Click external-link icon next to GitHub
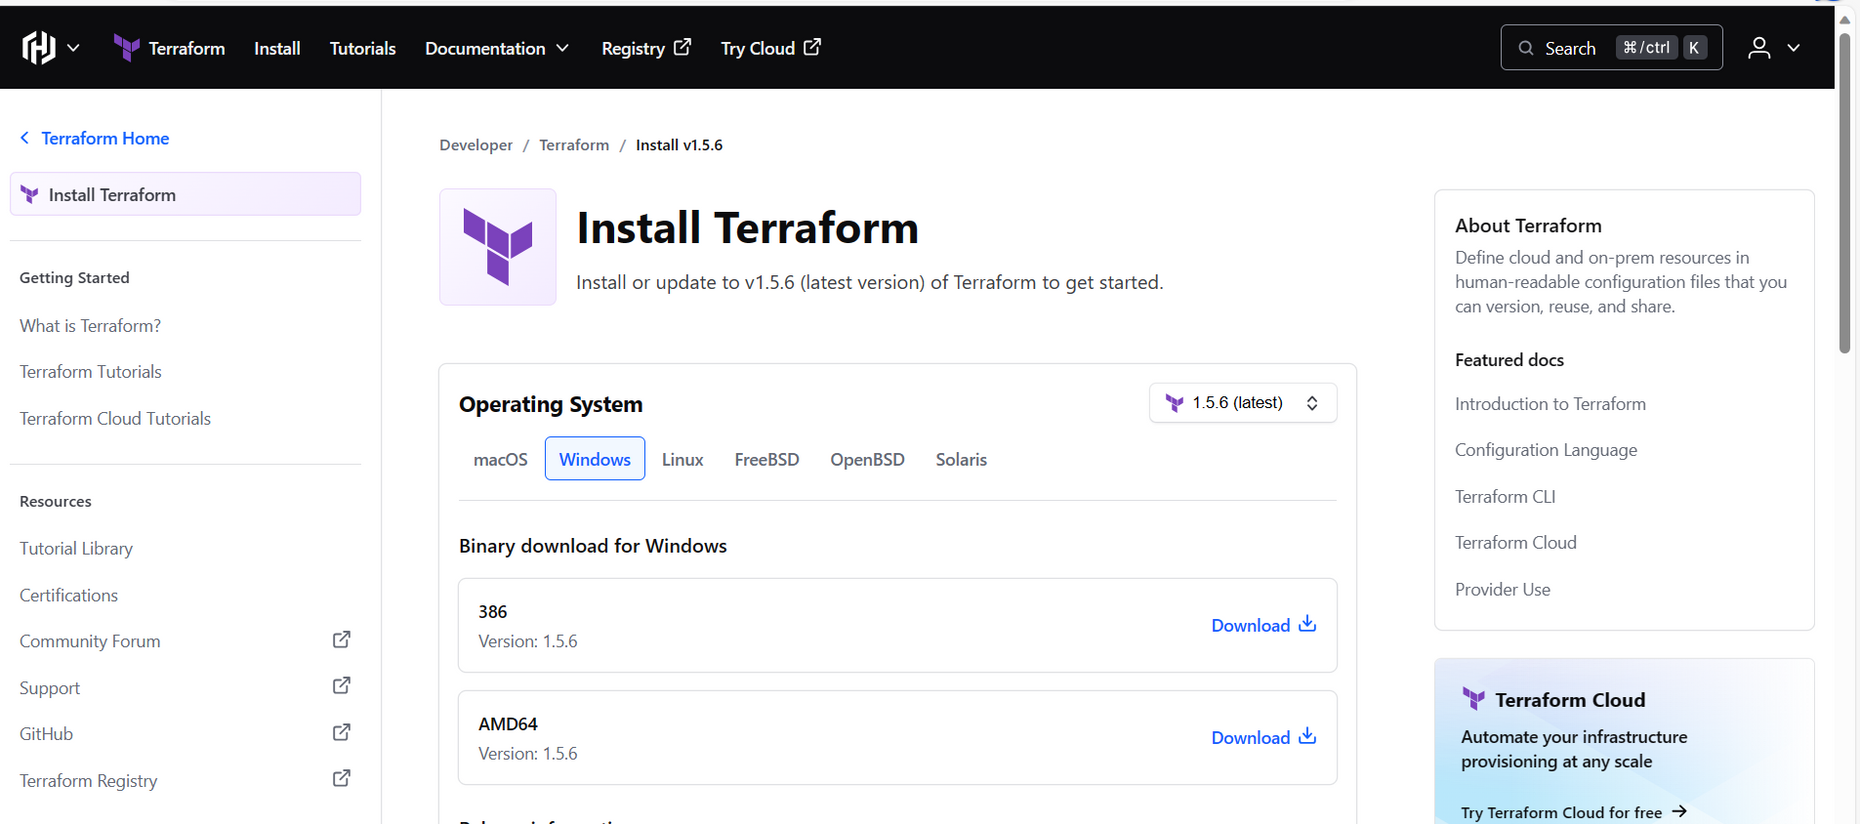Image resolution: width=1860 pixels, height=824 pixels. point(341,732)
